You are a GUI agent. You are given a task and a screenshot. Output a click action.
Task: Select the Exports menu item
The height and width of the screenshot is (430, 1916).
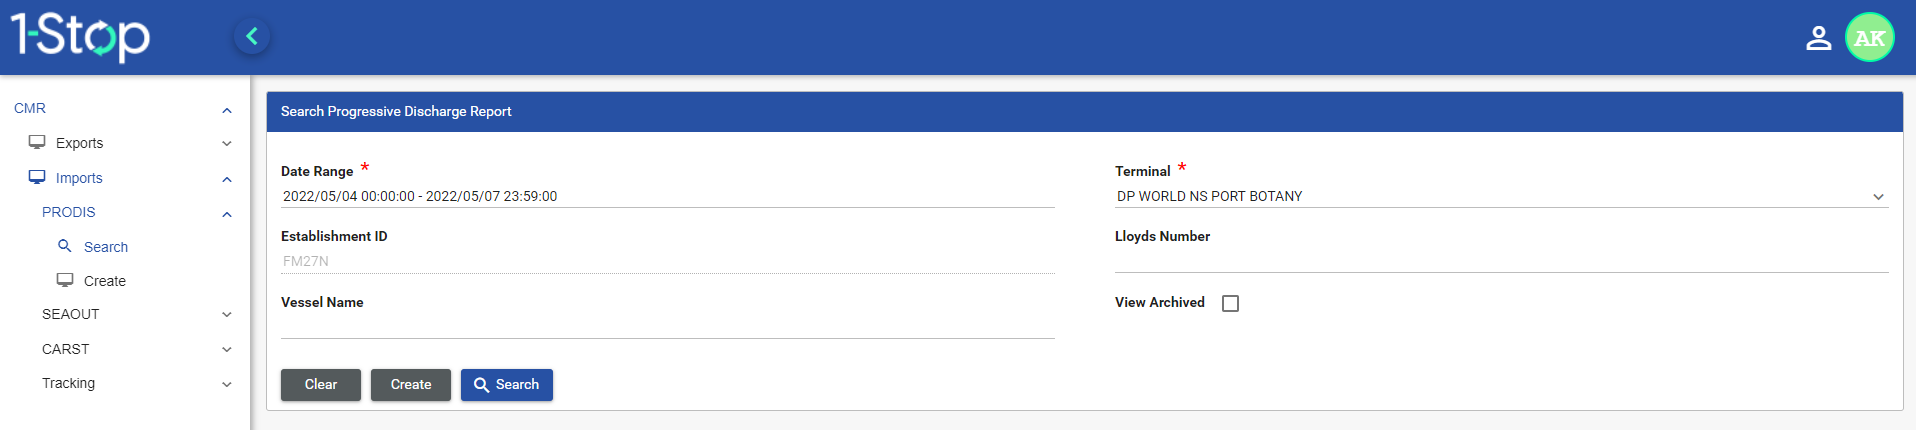coord(80,143)
